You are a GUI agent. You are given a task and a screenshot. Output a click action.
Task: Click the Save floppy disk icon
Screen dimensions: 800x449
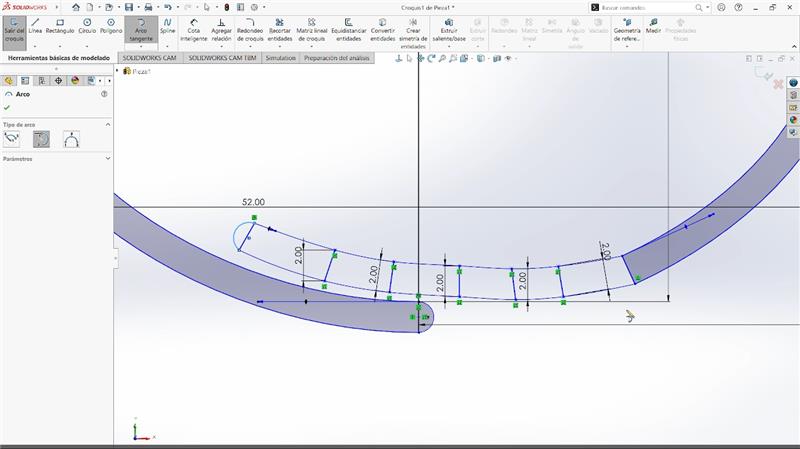click(x=129, y=7)
